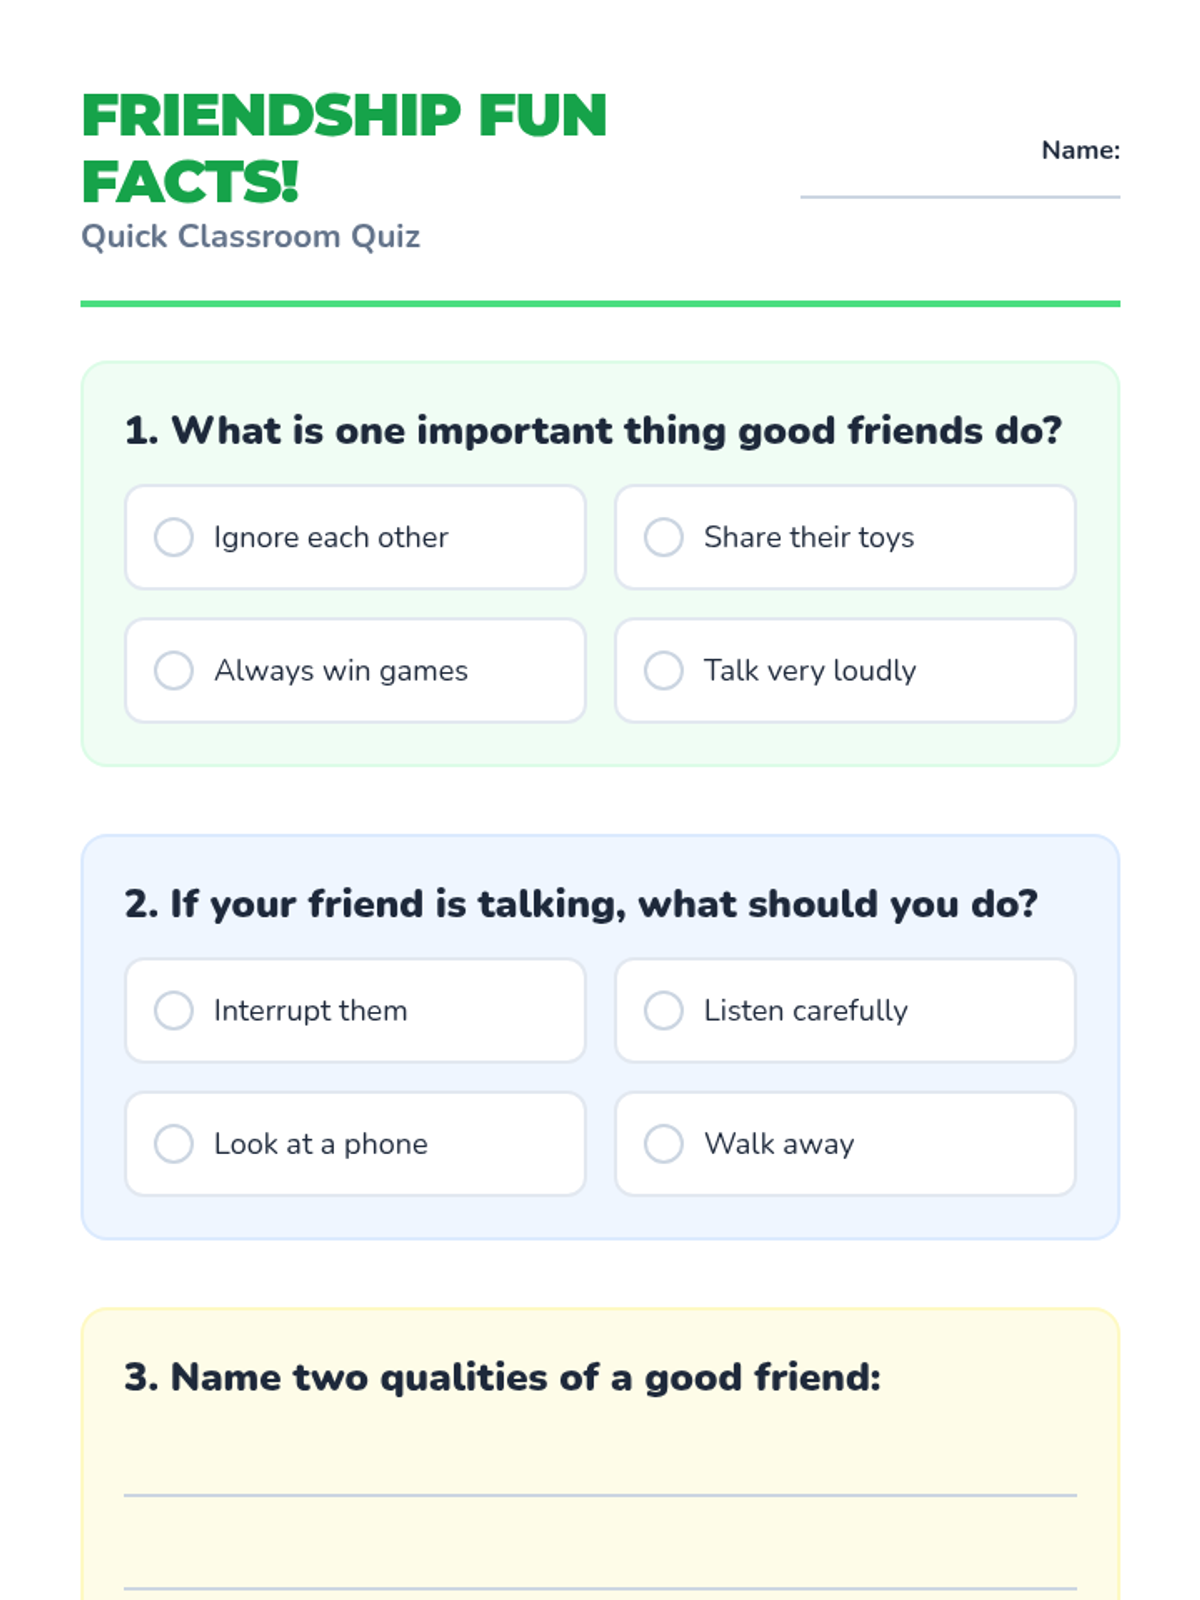This screenshot has height=1600, width=1200.
Task: Choose the 'Listen carefully' radio button
Action: click(x=663, y=1010)
